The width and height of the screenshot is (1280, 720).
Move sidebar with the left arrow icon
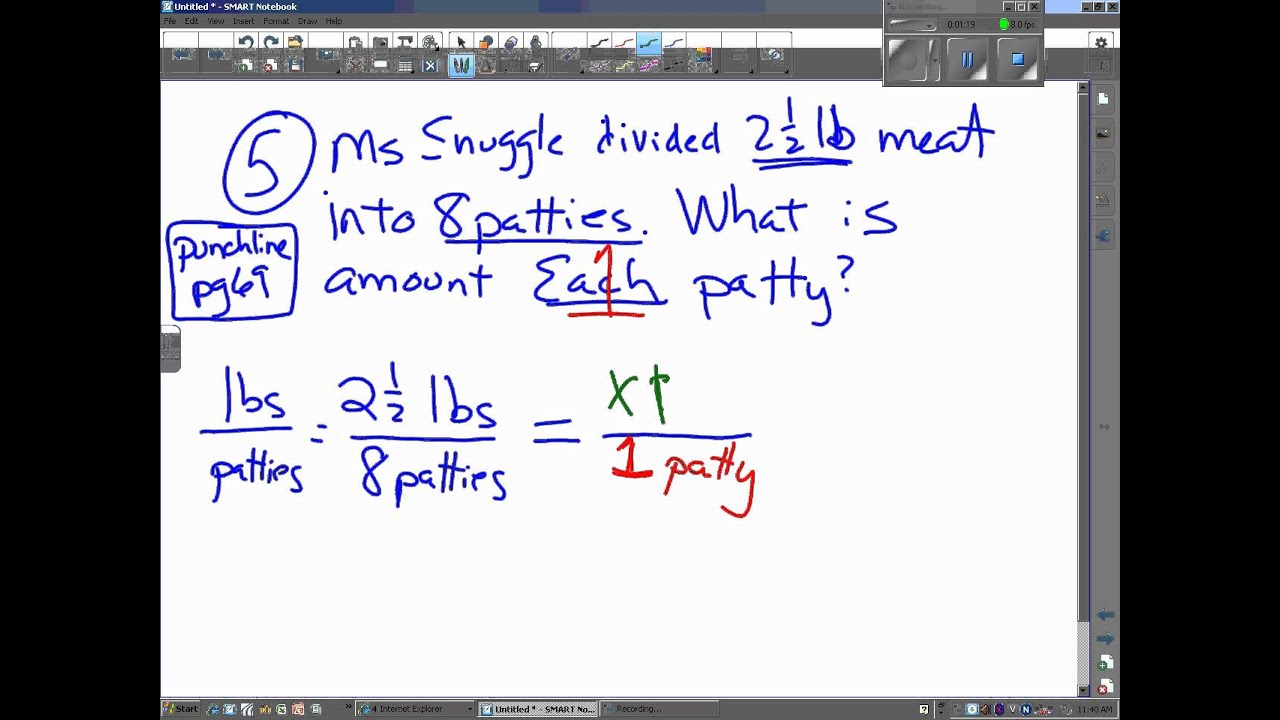point(1104,615)
